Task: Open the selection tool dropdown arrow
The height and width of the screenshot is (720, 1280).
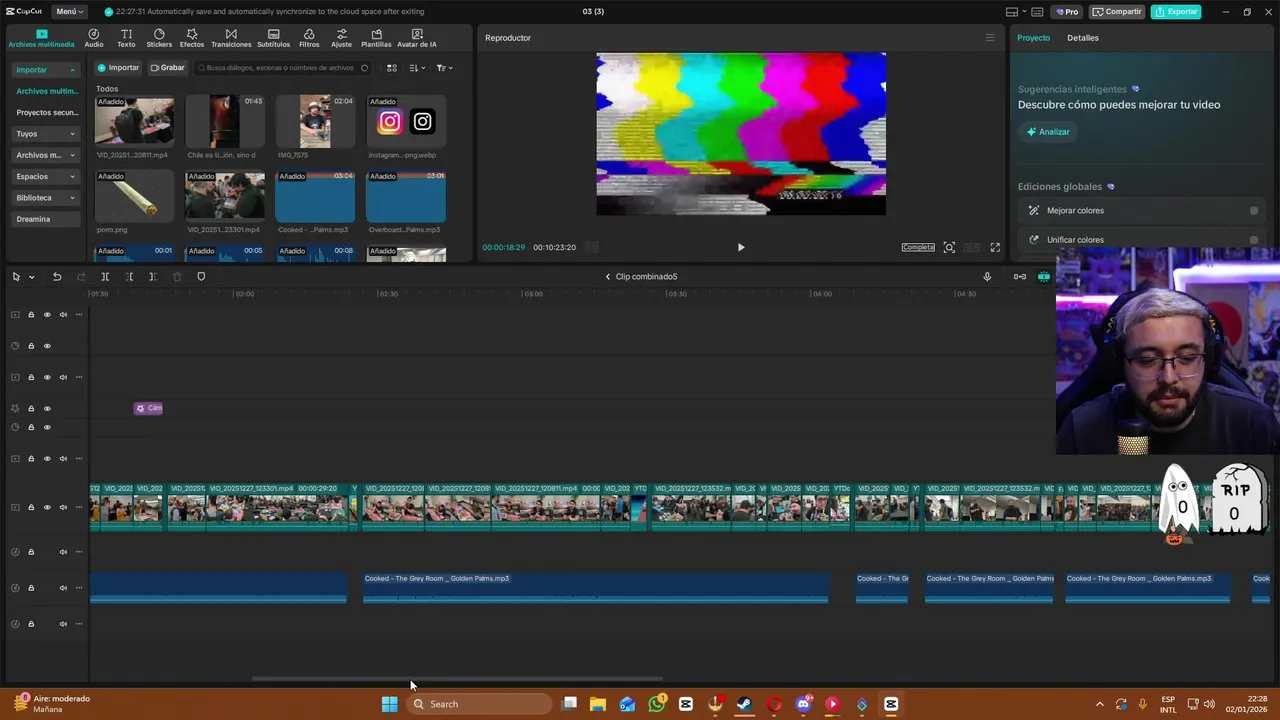Action: tap(32, 277)
